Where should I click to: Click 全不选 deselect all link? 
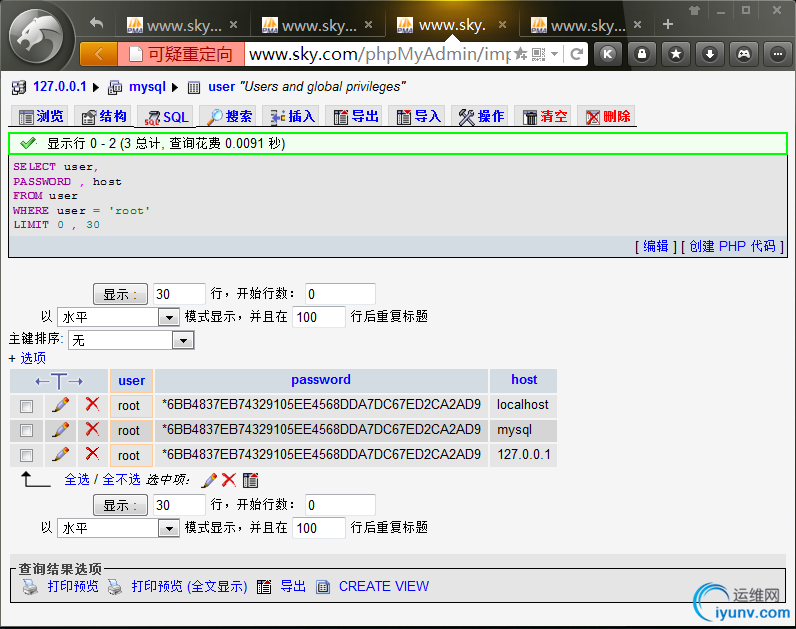pyautogui.click(x=121, y=480)
